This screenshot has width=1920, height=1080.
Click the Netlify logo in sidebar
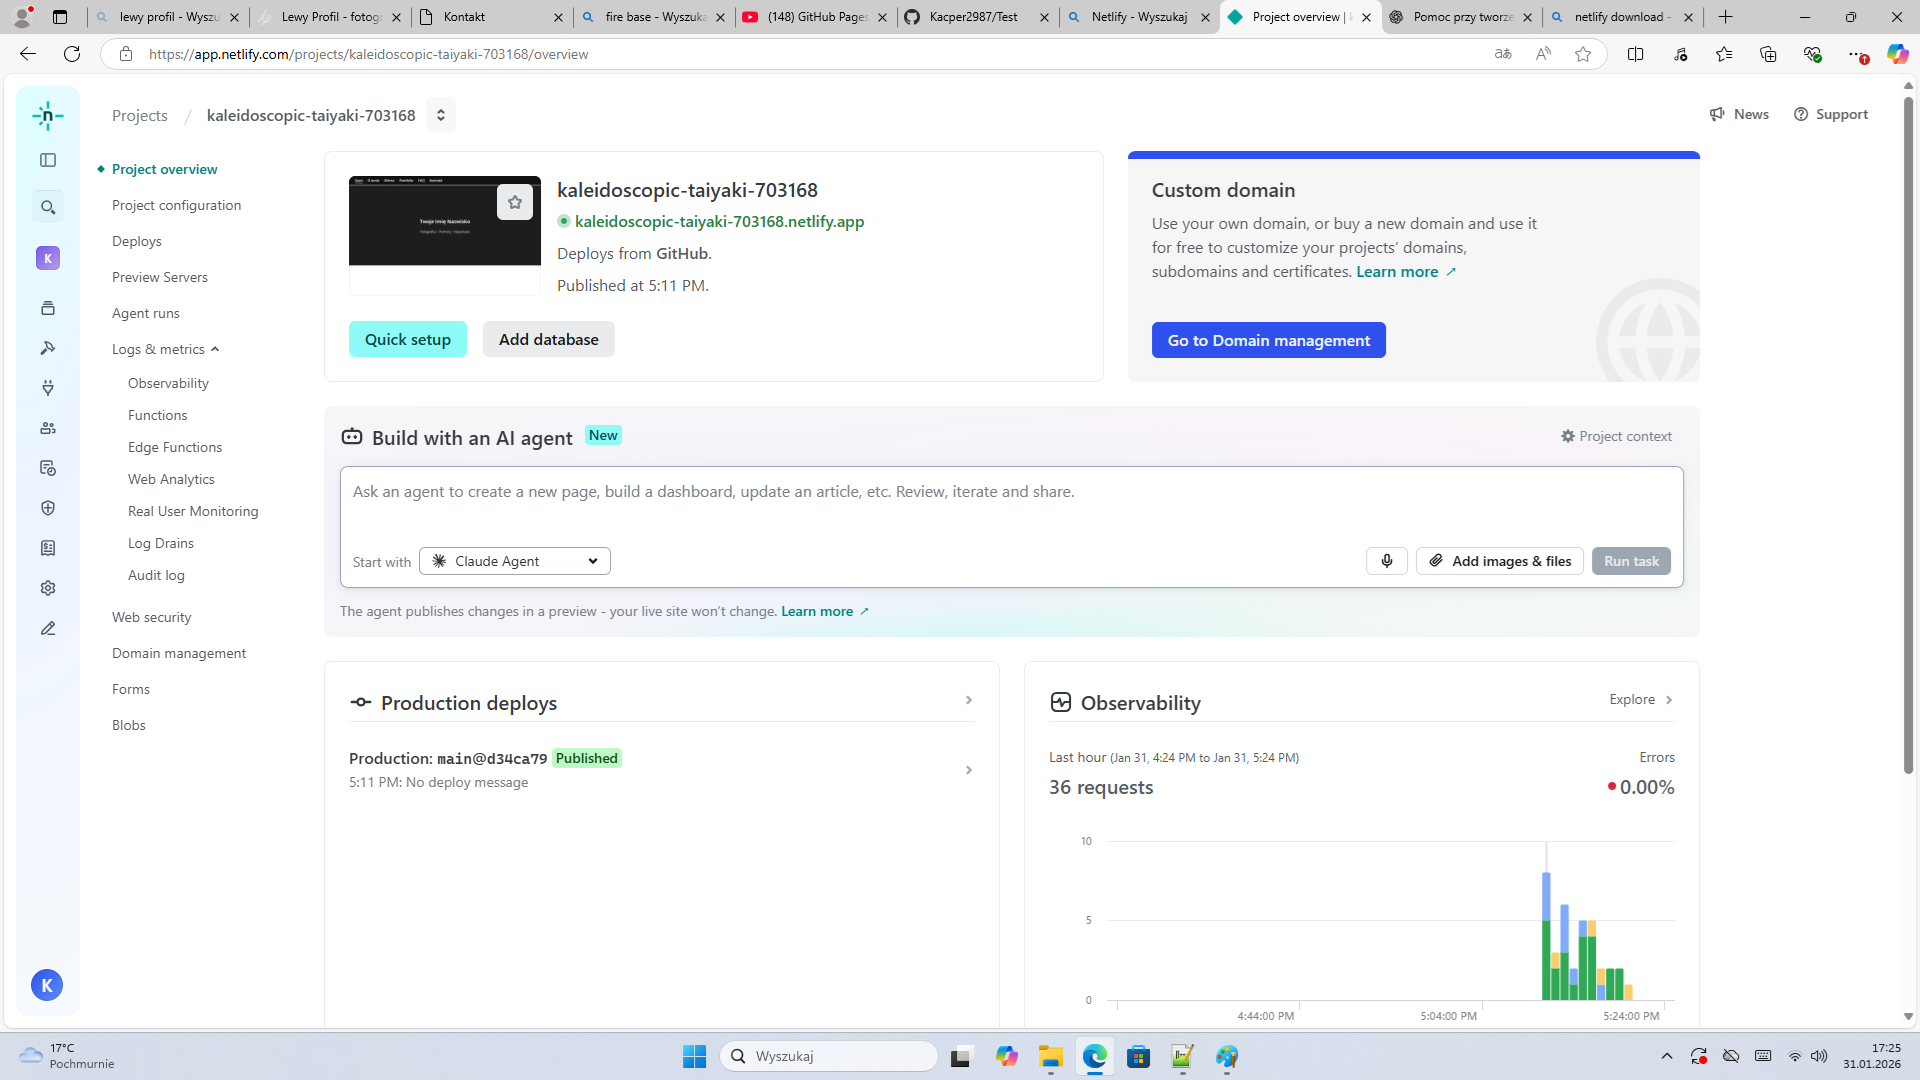[47, 116]
